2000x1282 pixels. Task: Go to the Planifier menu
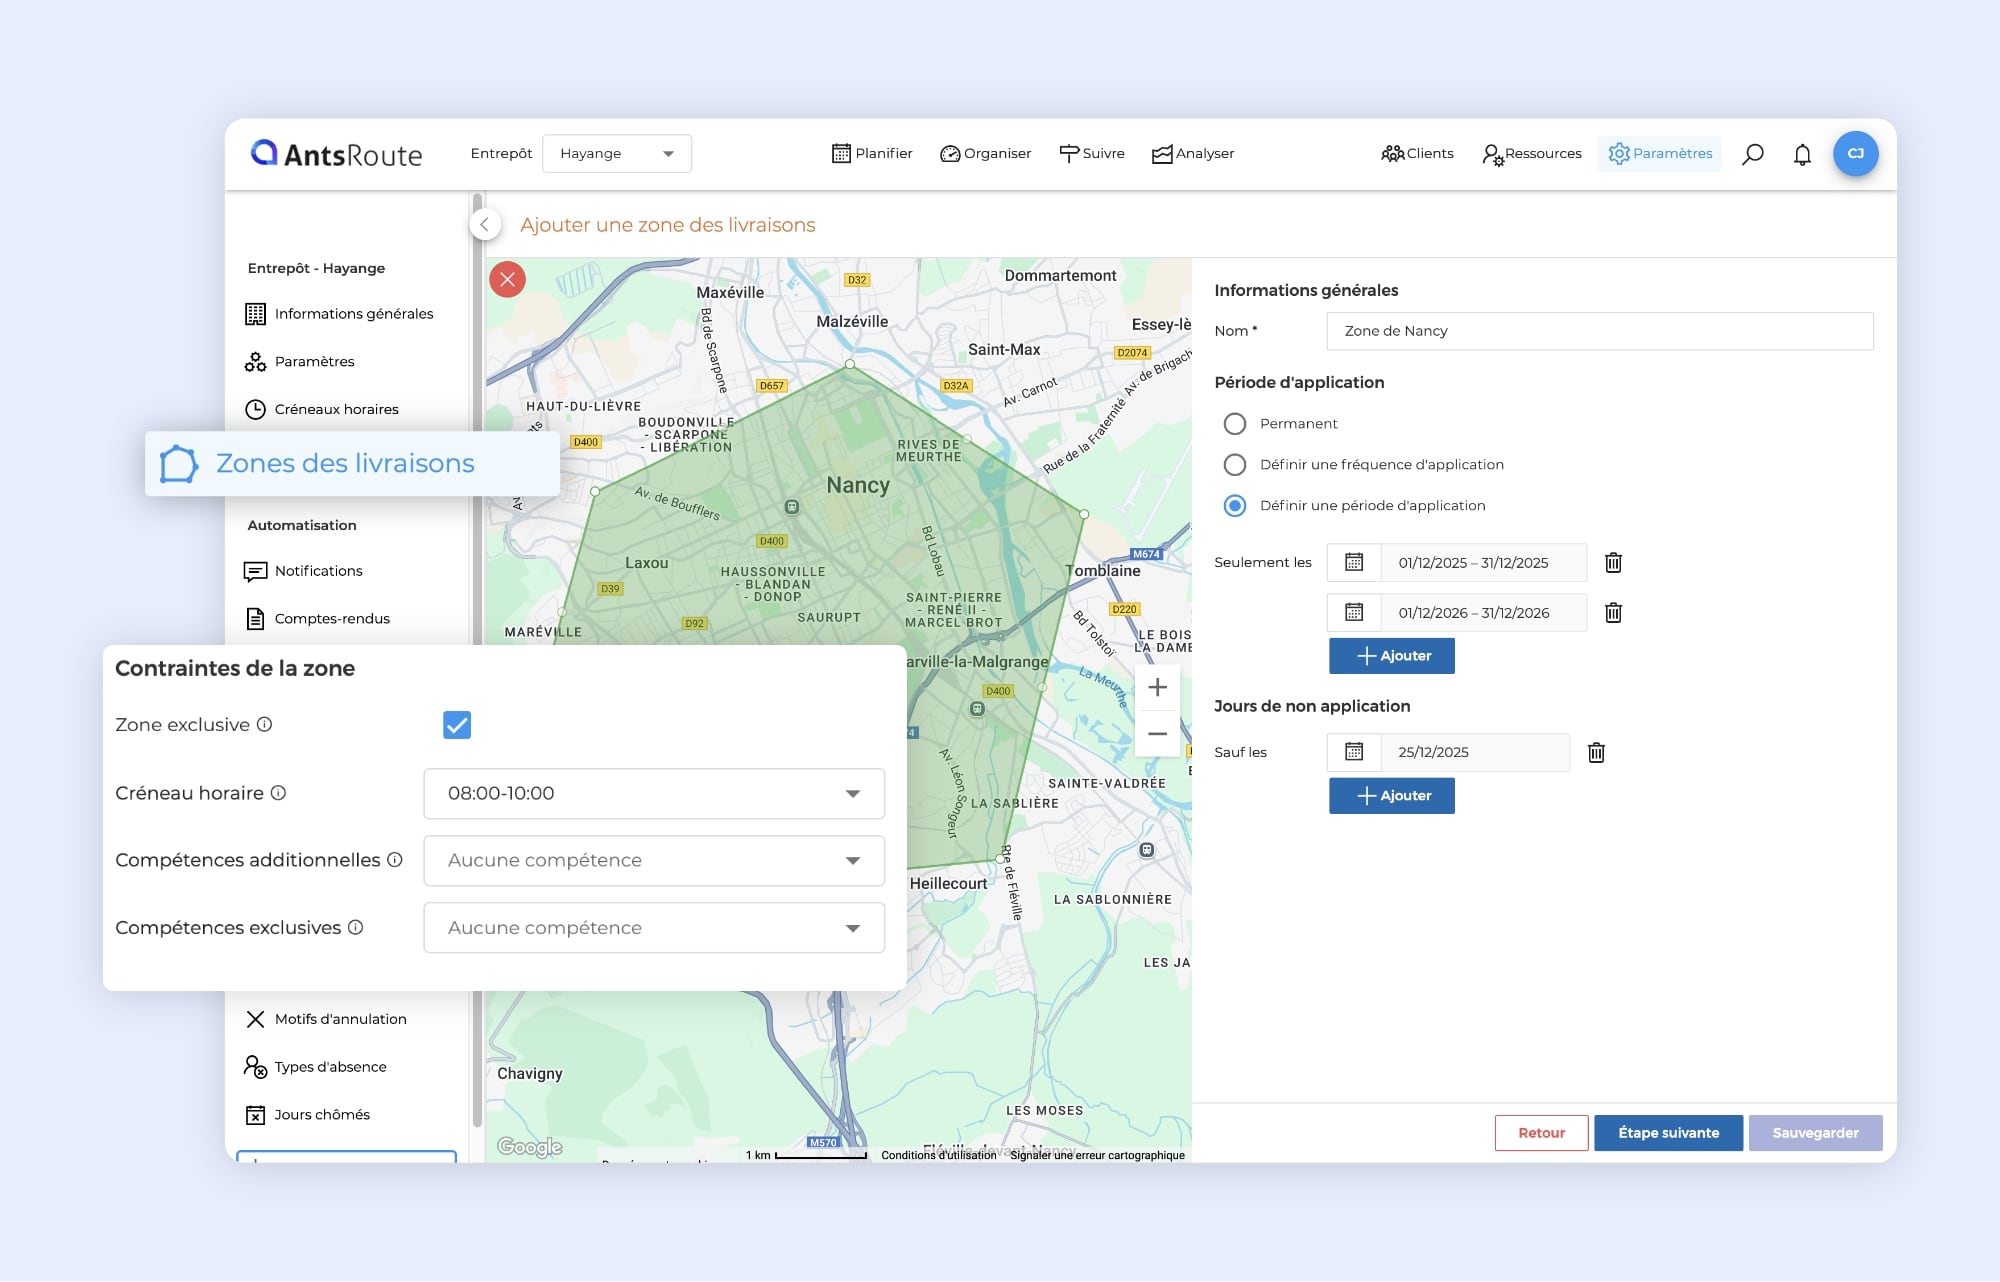click(872, 154)
